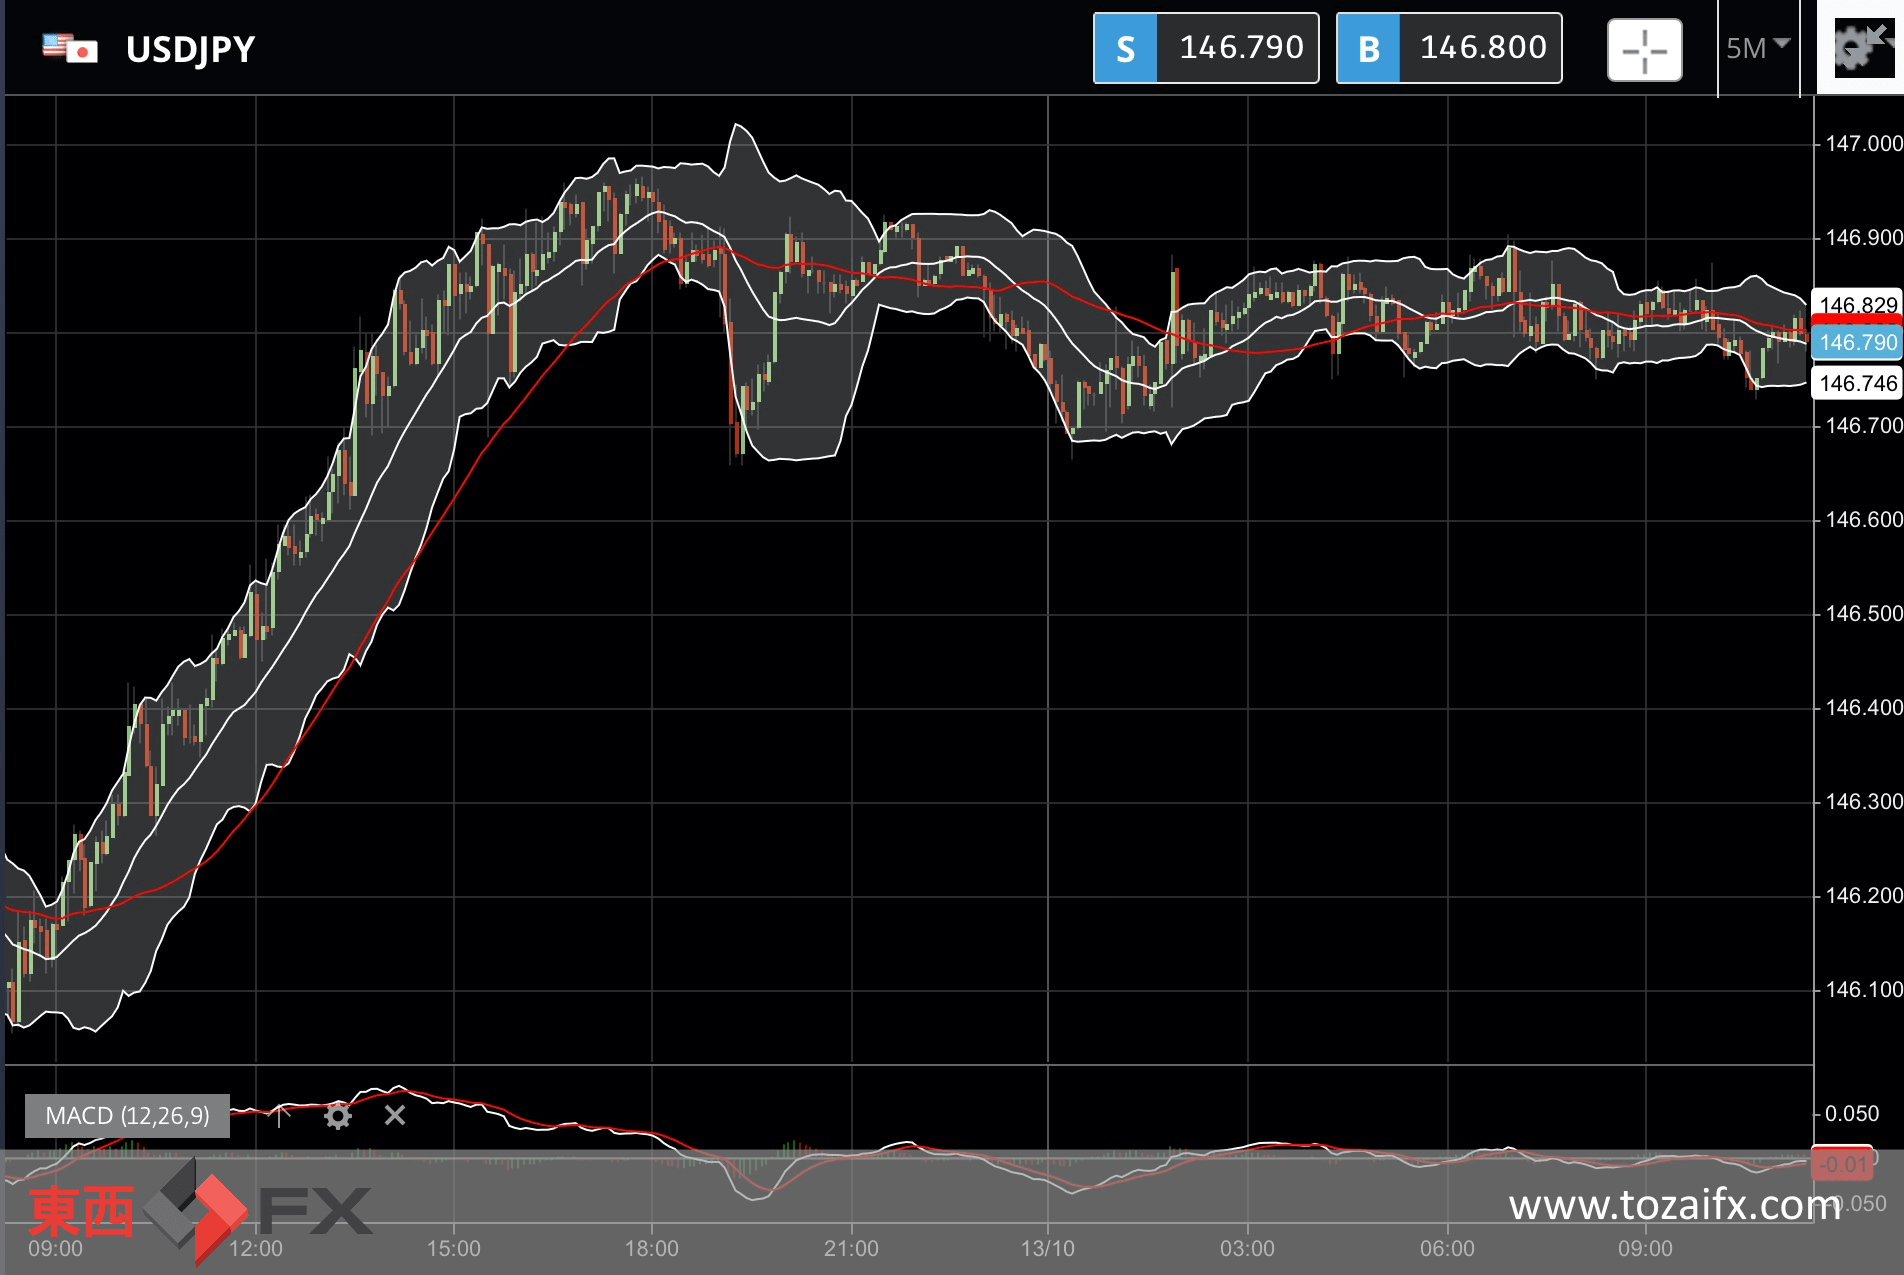The image size is (1904, 1275).
Task: Remove the MACD indicator with X
Action: [x=395, y=1115]
